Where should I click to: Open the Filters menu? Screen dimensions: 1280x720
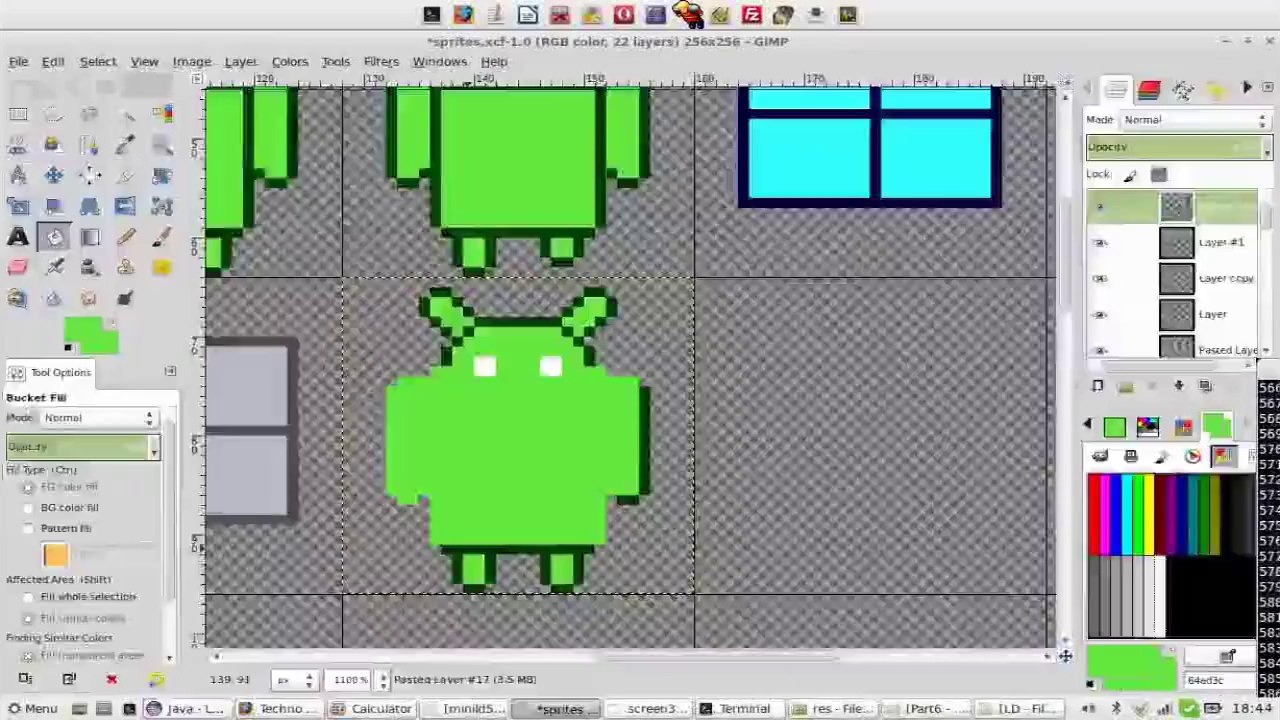(381, 62)
